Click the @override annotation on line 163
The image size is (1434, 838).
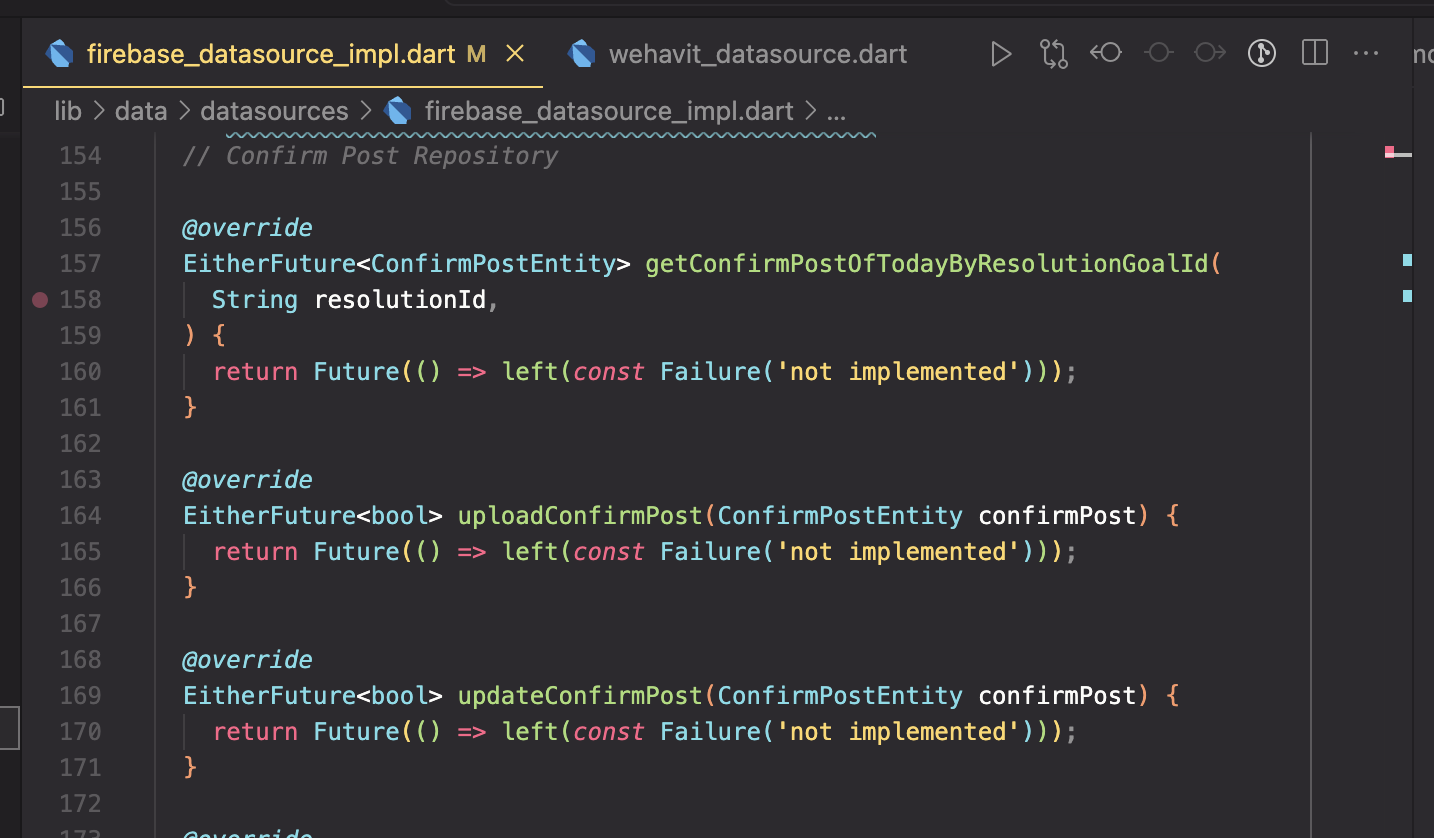(x=247, y=480)
